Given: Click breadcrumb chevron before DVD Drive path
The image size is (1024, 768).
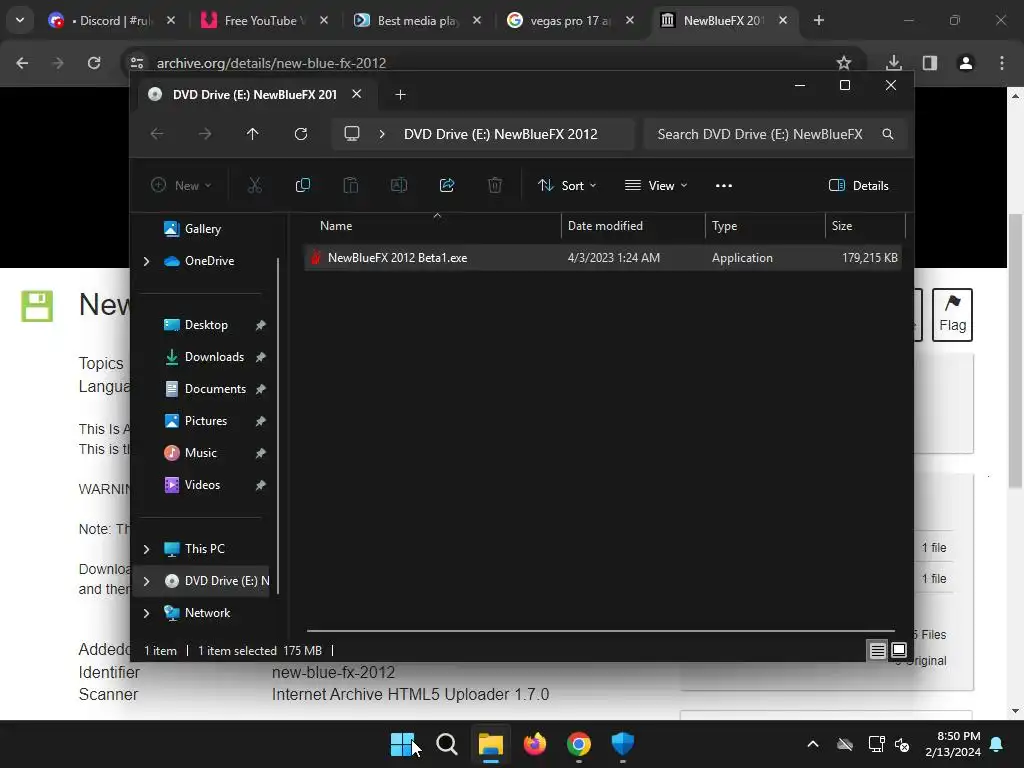Looking at the screenshot, I should pyautogui.click(x=382, y=134).
